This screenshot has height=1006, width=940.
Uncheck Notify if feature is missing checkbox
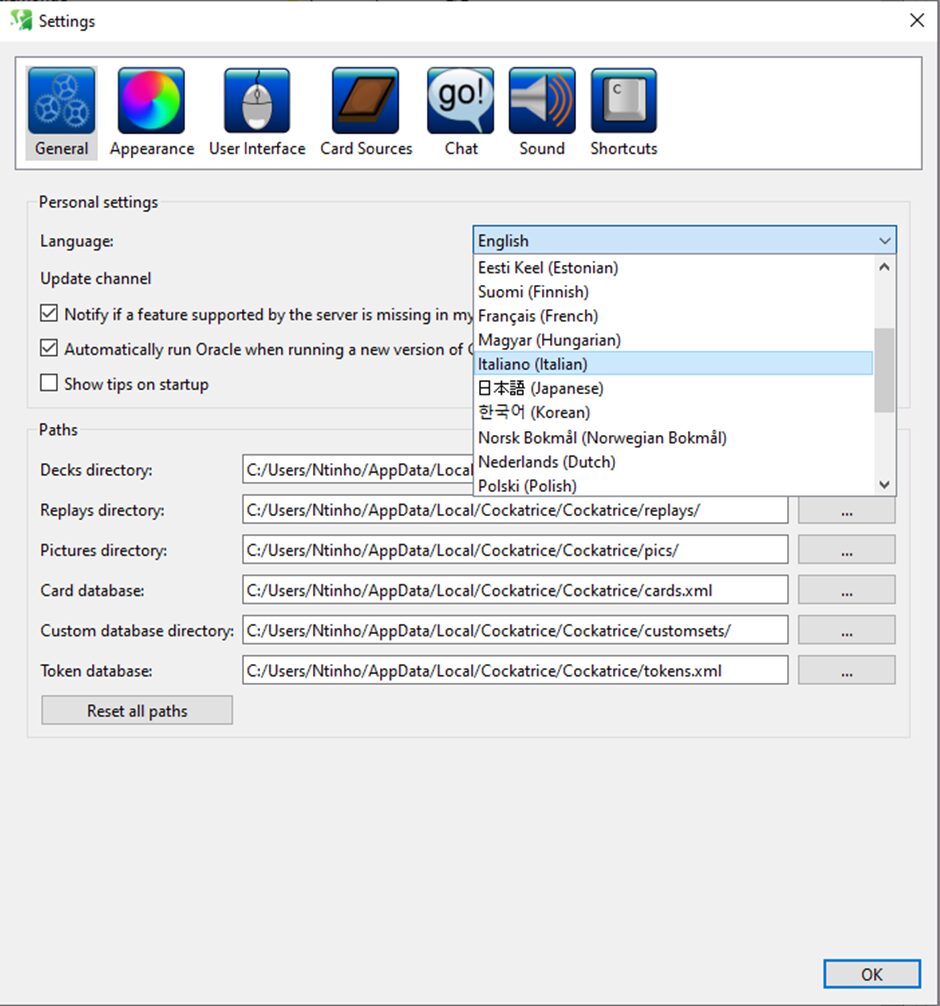(49, 314)
